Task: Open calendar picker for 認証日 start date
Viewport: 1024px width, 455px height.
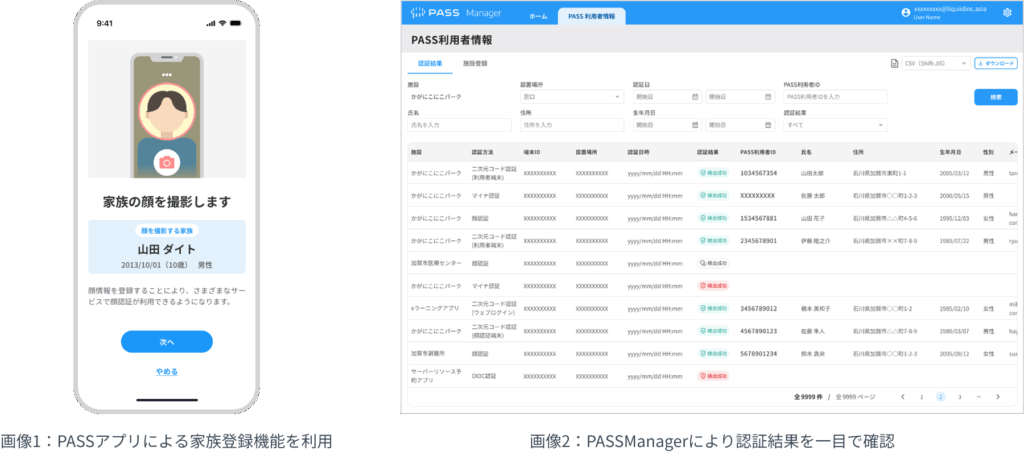Action: pyautogui.click(x=695, y=97)
